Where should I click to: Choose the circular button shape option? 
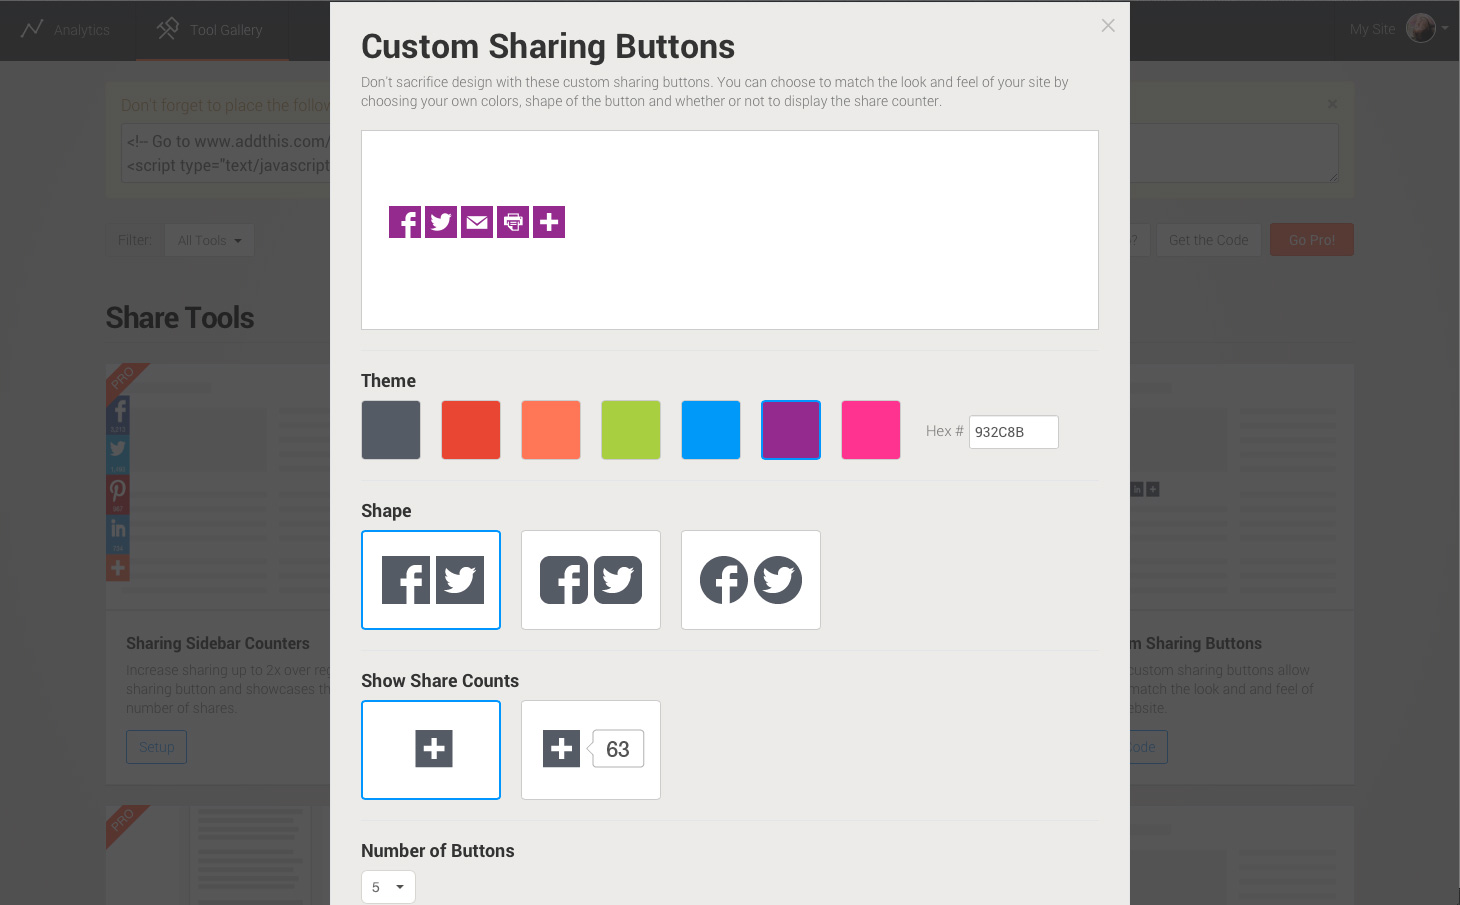pos(751,580)
